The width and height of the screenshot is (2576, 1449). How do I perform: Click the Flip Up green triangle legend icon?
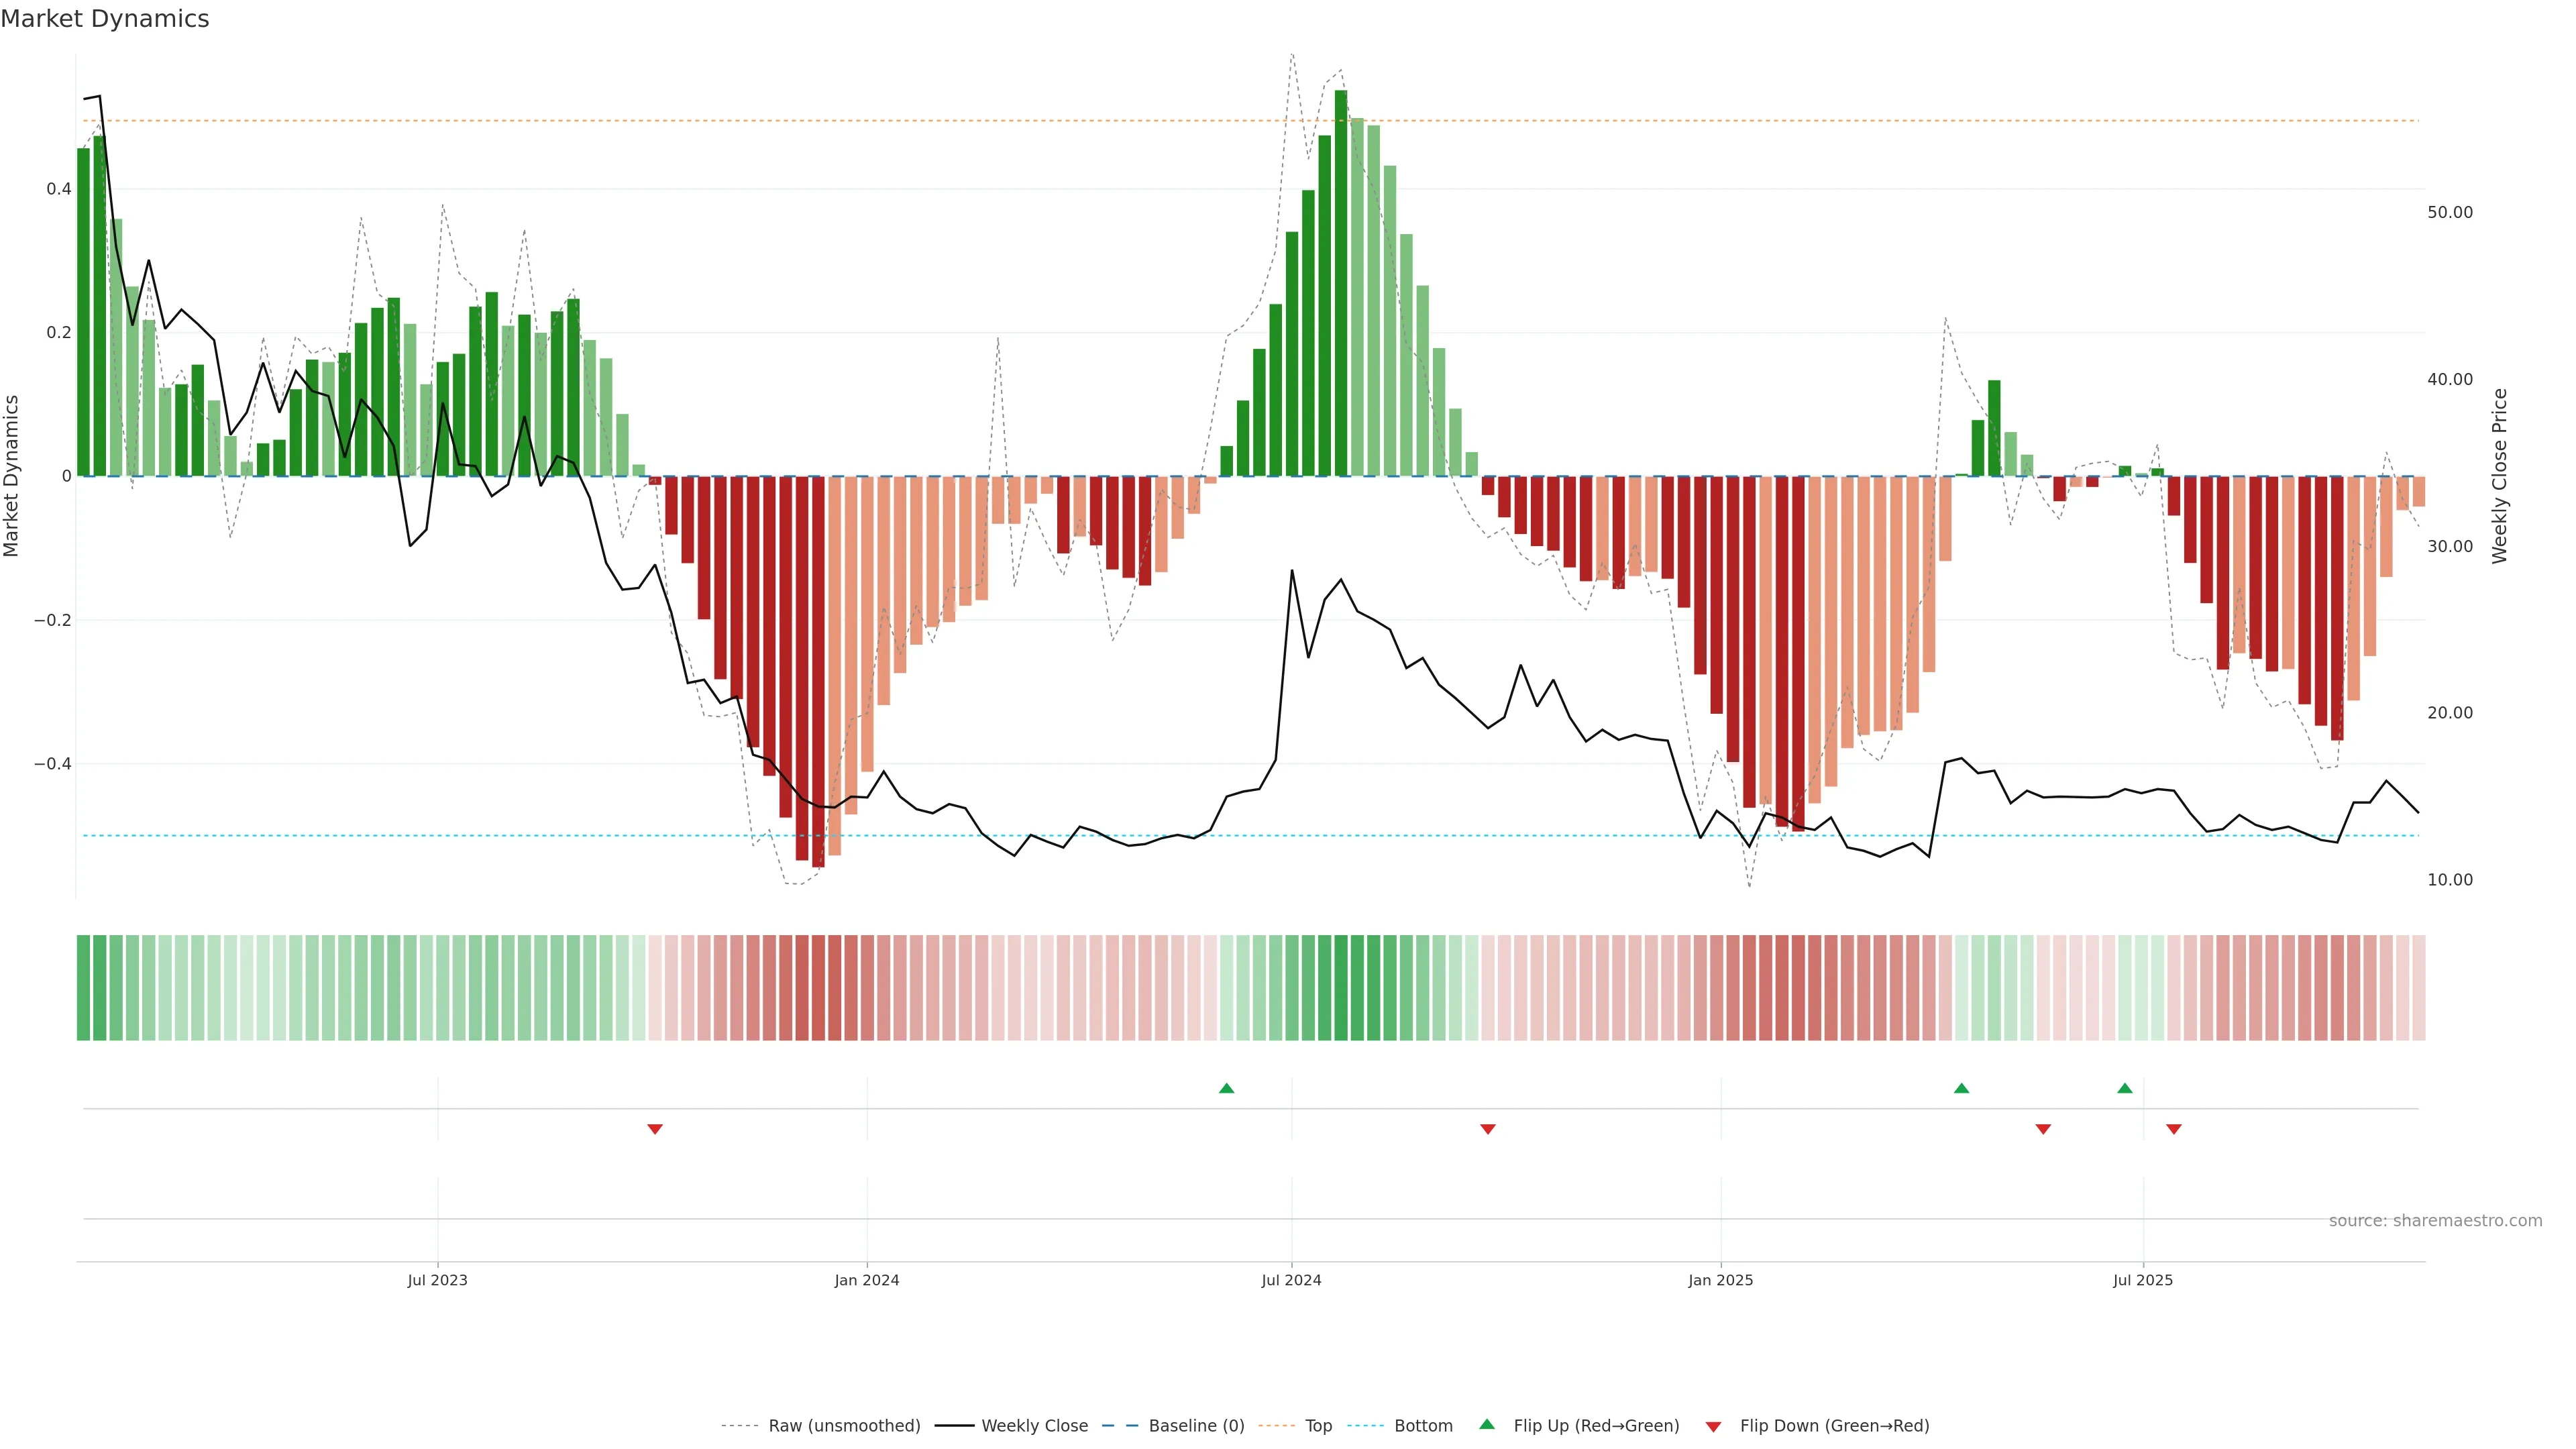1487,1424
